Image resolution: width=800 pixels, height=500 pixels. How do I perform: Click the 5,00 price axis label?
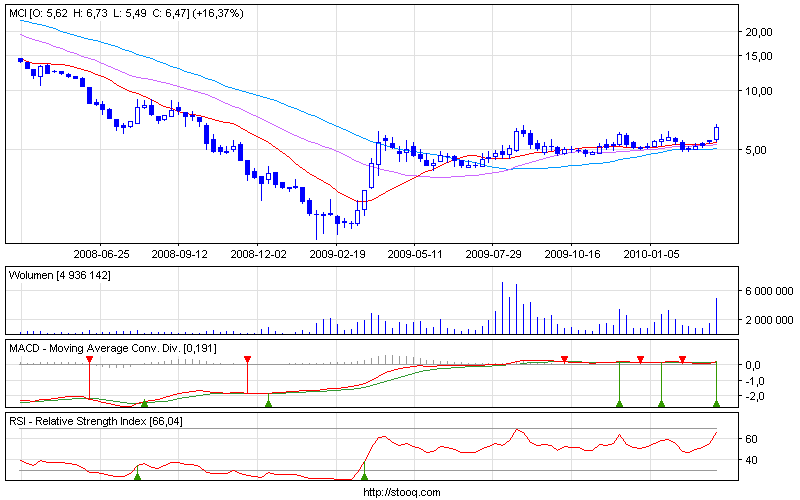tap(760, 150)
